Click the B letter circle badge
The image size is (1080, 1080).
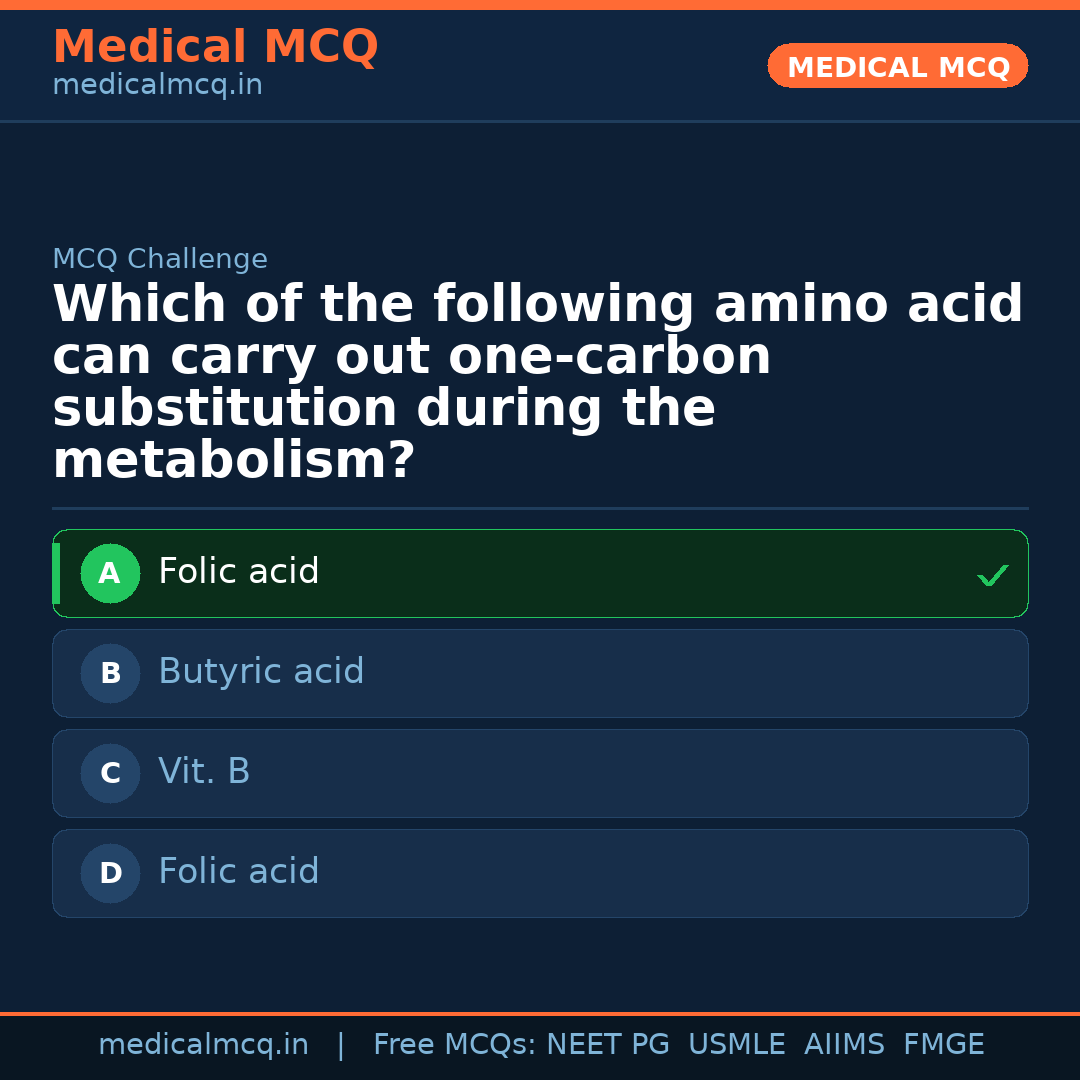(110, 674)
